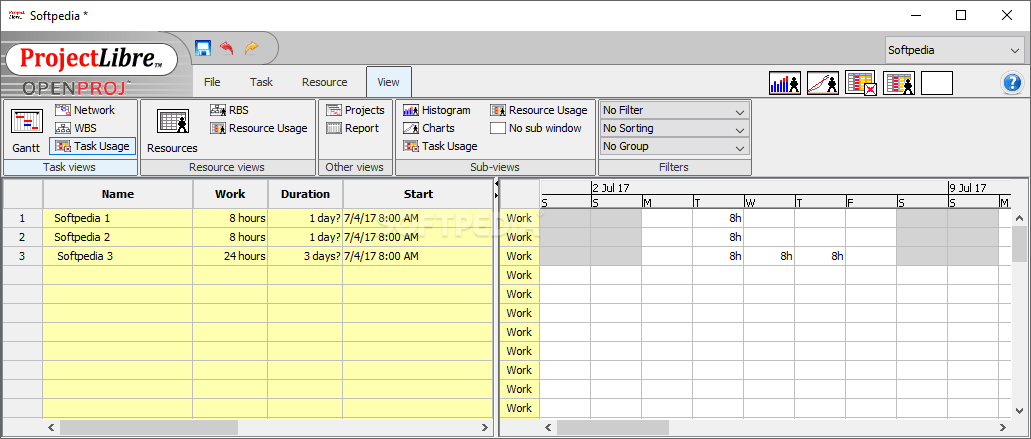Click the Softpedia 3 task name
1031x439 pixels.
point(85,256)
